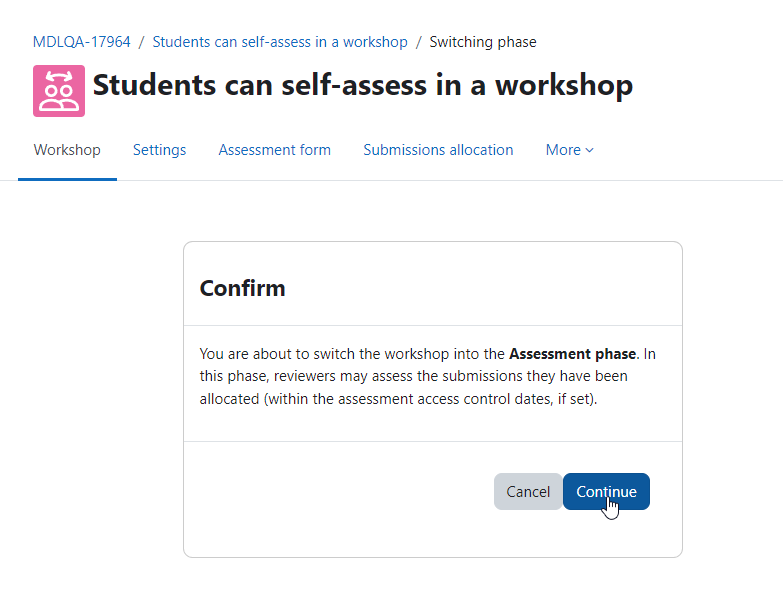This screenshot has width=783, height=590.
Task: Click the chevron arrow beside More
Action: (589, 150)
